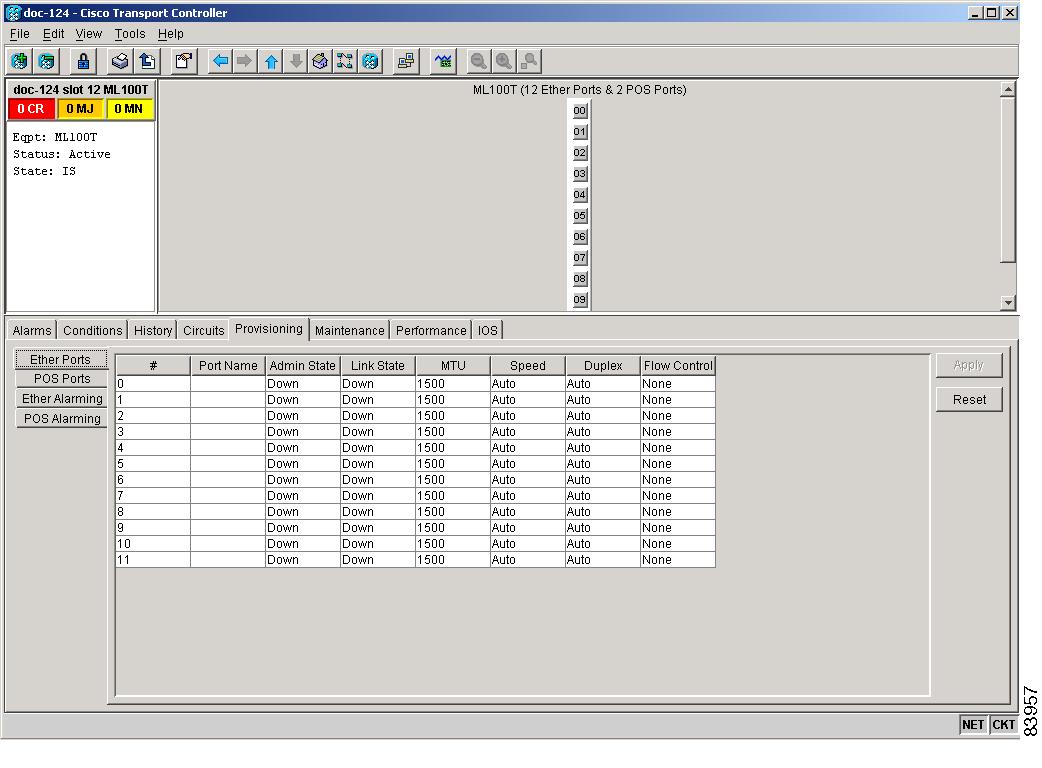Switch to the Performance tab

[431, 331]
